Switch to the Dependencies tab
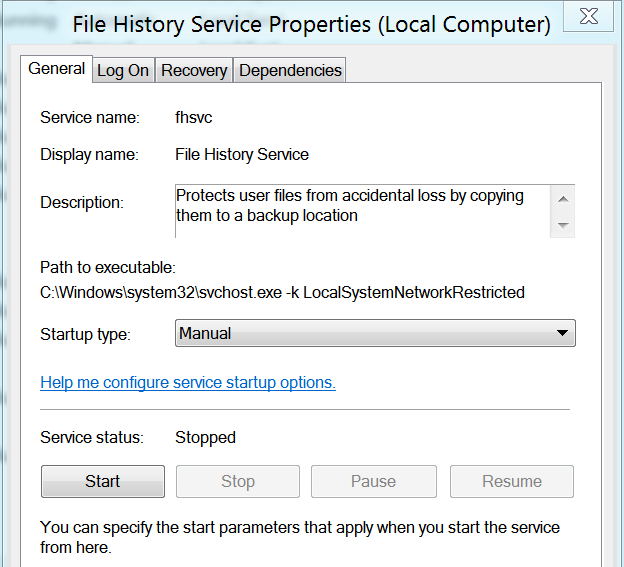 click(290, 70)
